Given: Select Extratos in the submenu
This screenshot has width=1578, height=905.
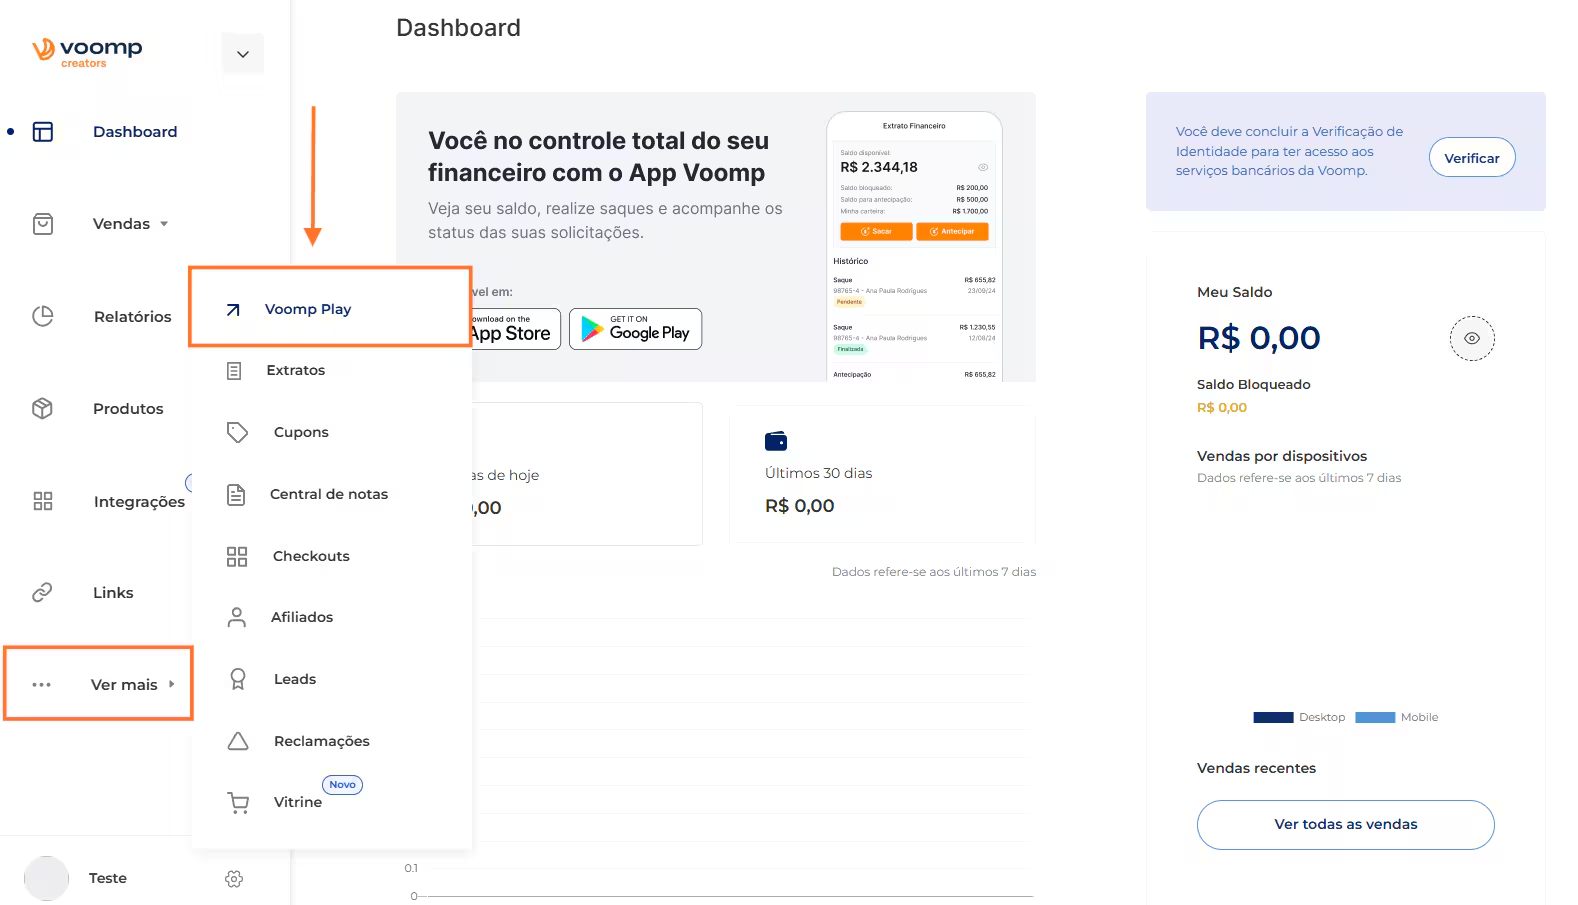Looking at the screenshot, I should 296,370.
